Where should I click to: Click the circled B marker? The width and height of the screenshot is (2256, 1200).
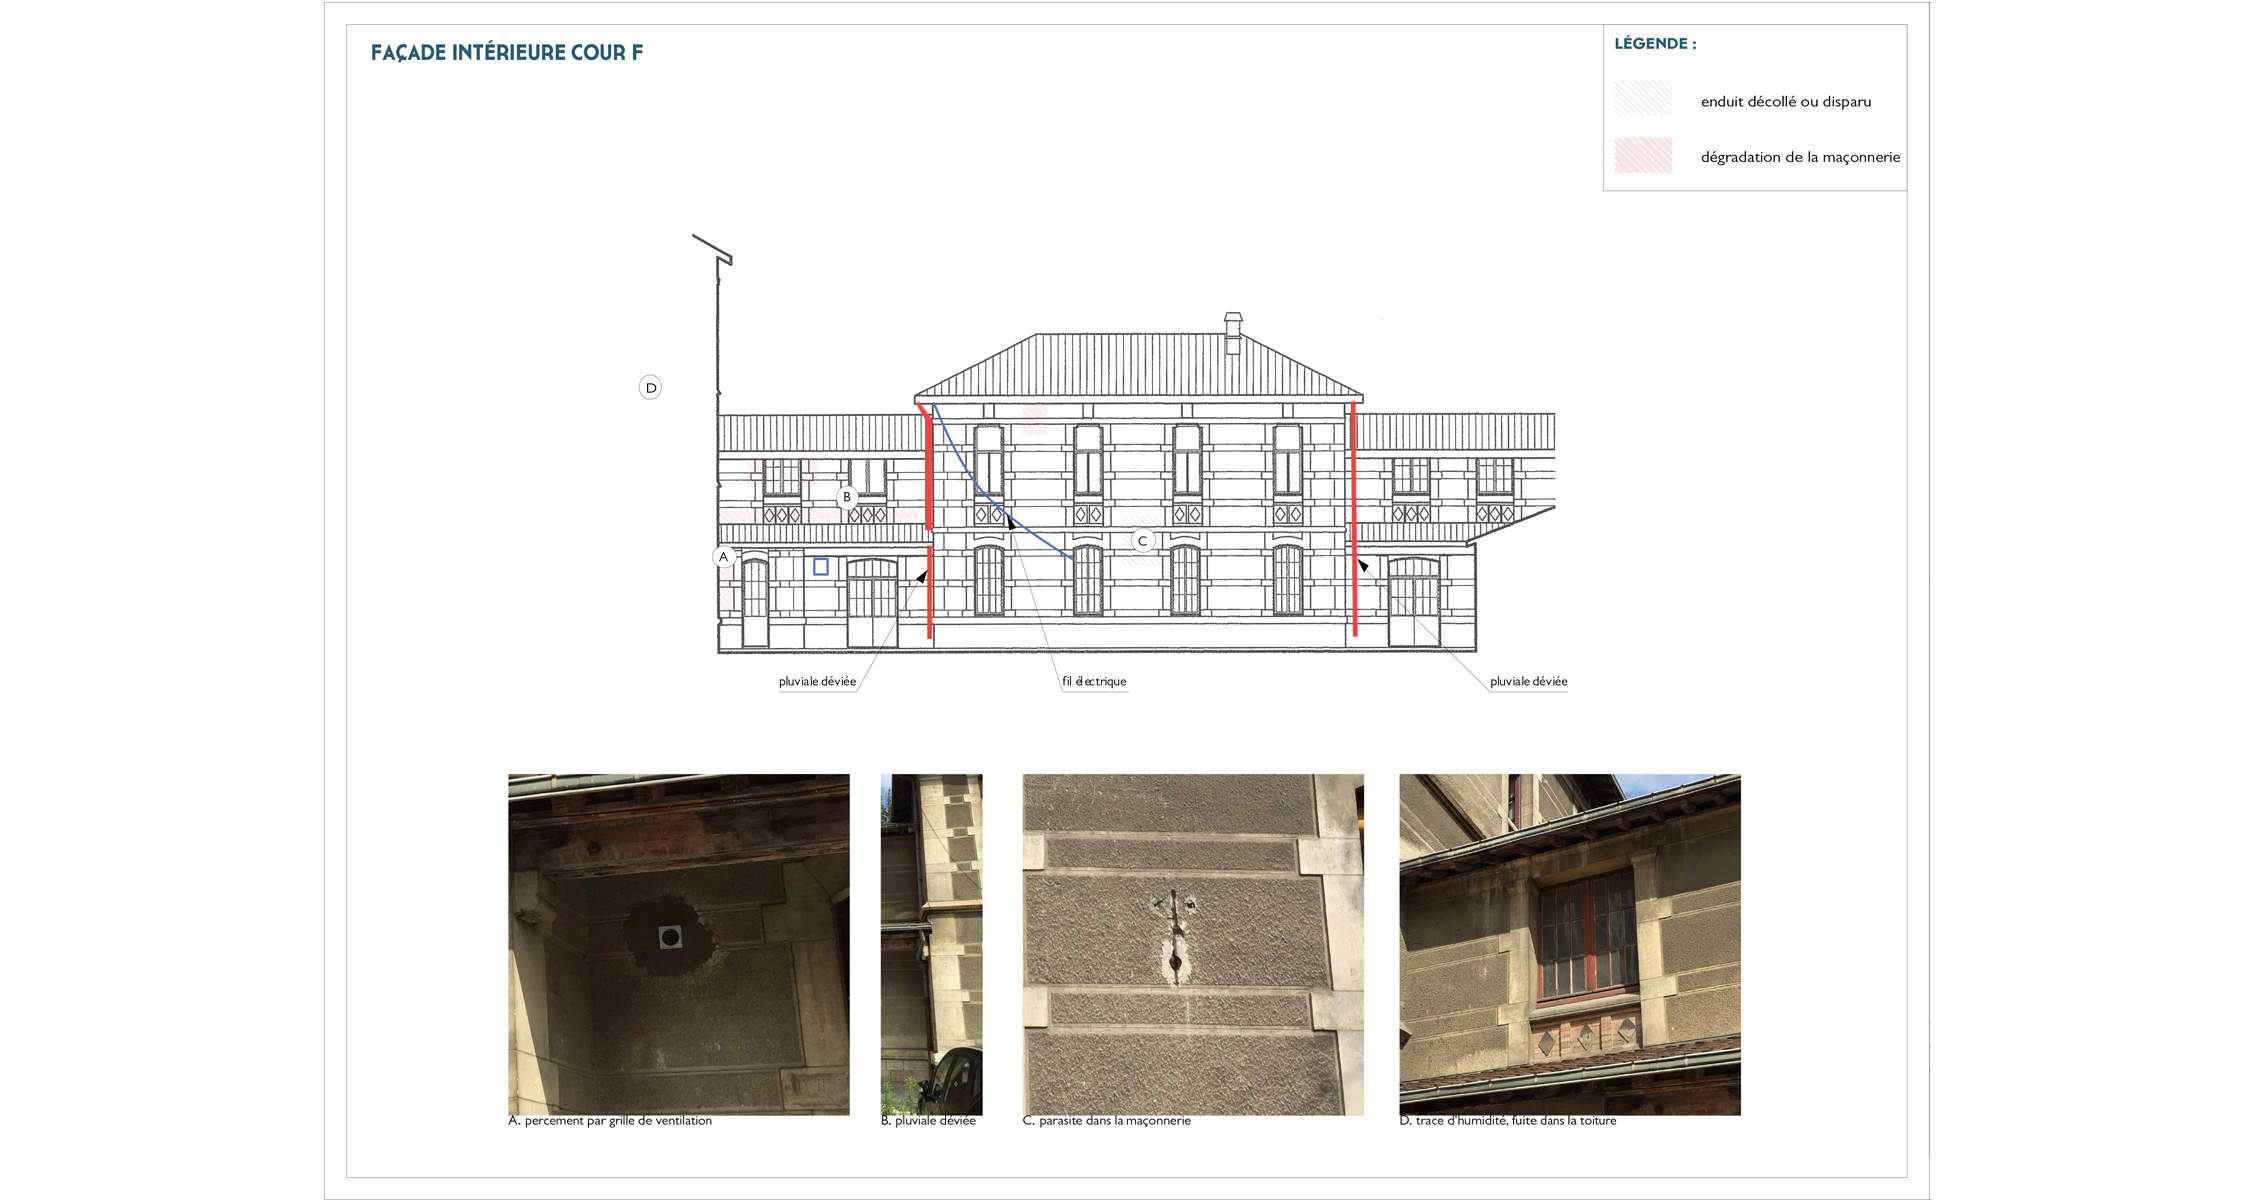pos(847,497)
